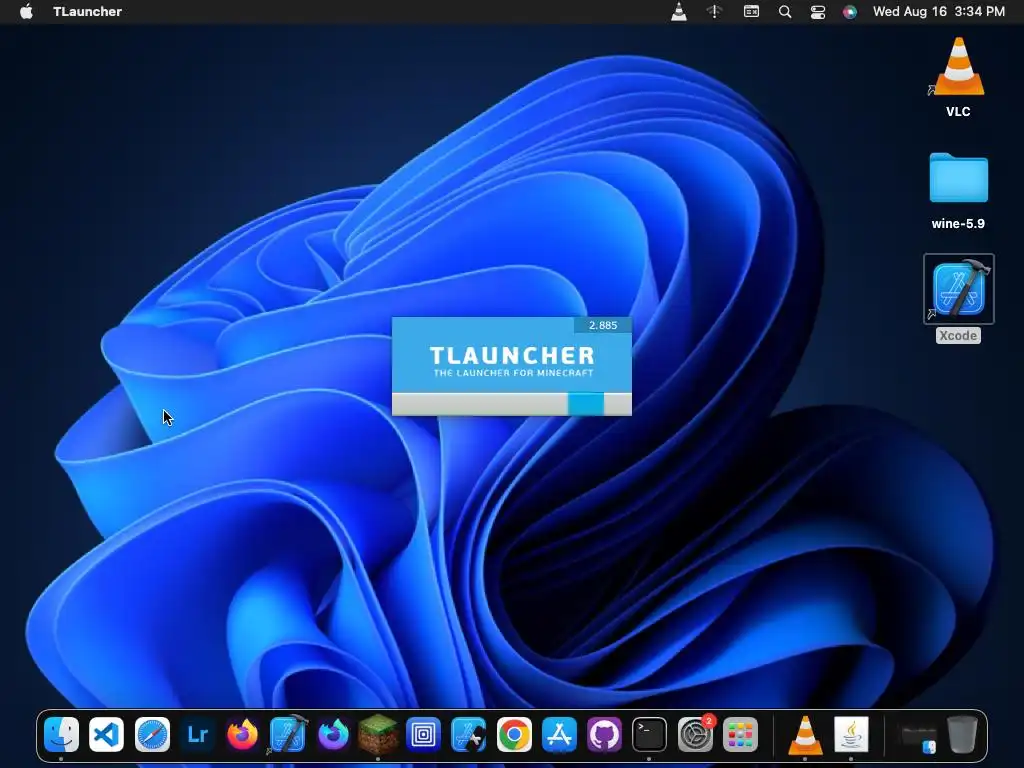Open Terminal from the Dock
This screenshot has width=1024, height=768.
tap(650, 734)
